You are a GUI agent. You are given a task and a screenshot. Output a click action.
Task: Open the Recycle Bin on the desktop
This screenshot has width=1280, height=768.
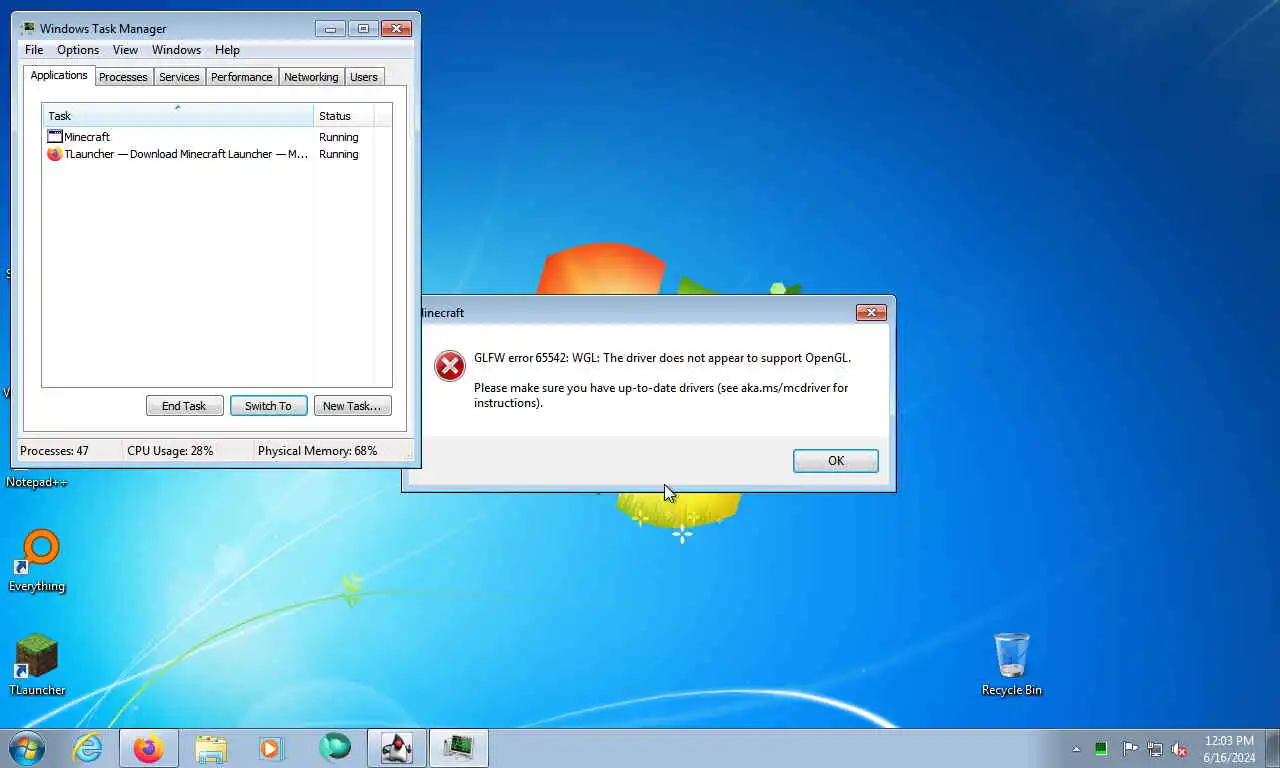pyautogui.click(x=1011, y=664)
